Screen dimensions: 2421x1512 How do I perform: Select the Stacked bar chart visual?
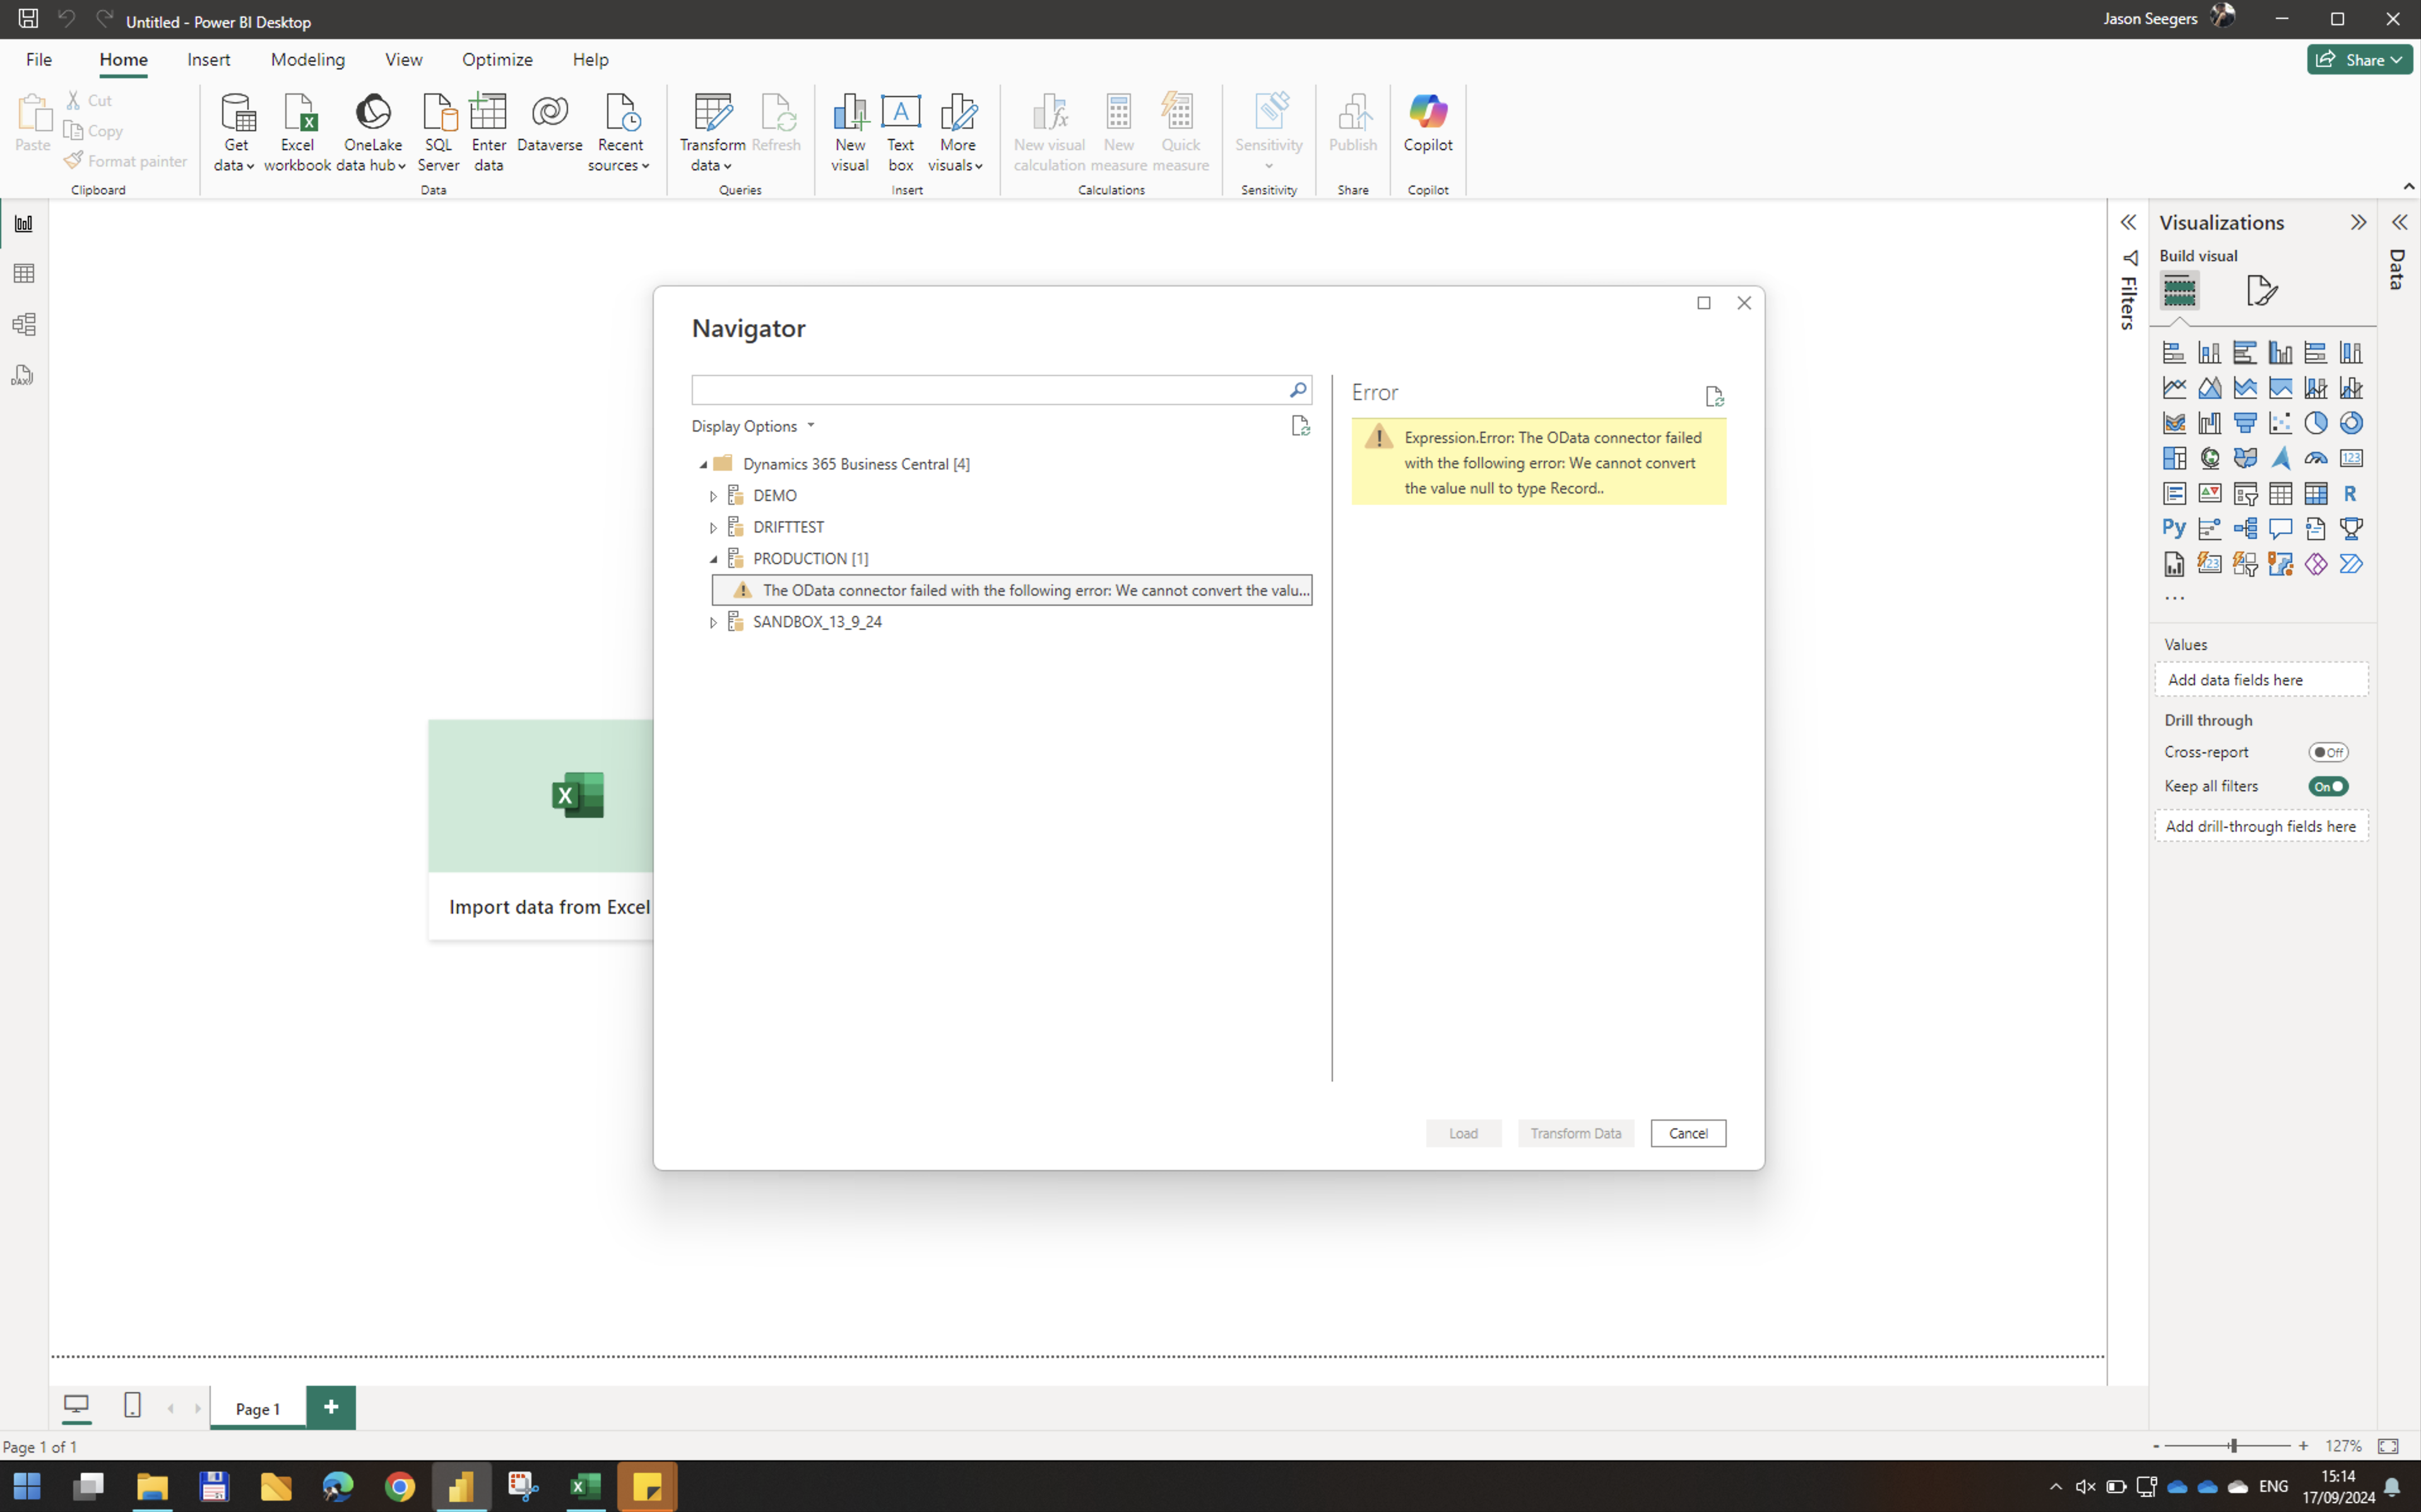2174,352
